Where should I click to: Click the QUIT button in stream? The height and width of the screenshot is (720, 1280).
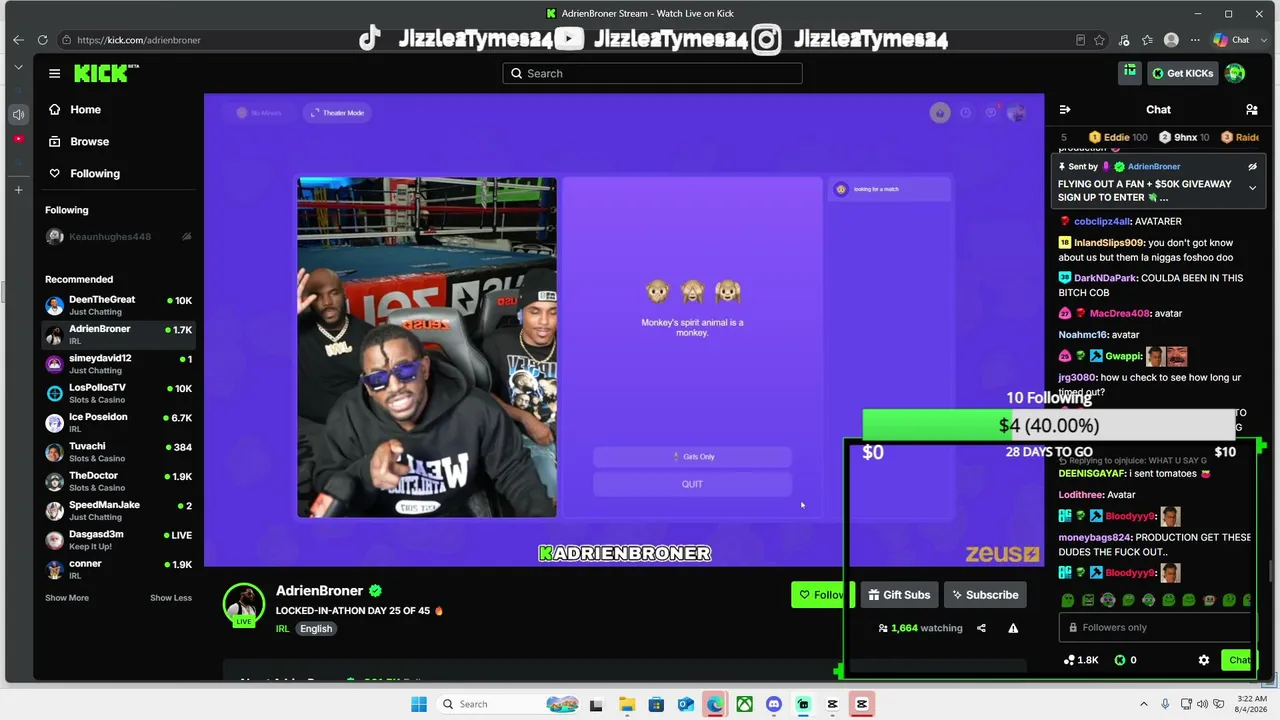pyautogui.click(x=692, y=484)
